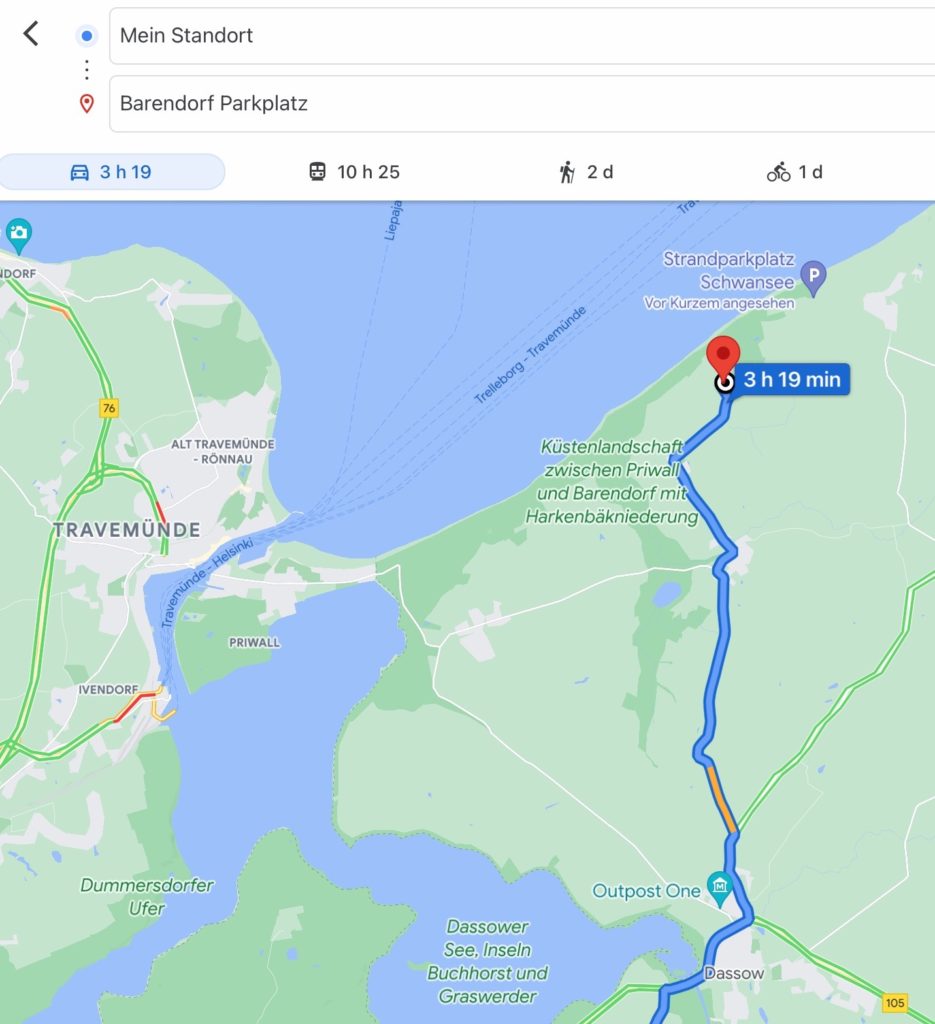Edit the Mein Standort start field
This screenshot has width=935, height=1024.
click(522, 36)
